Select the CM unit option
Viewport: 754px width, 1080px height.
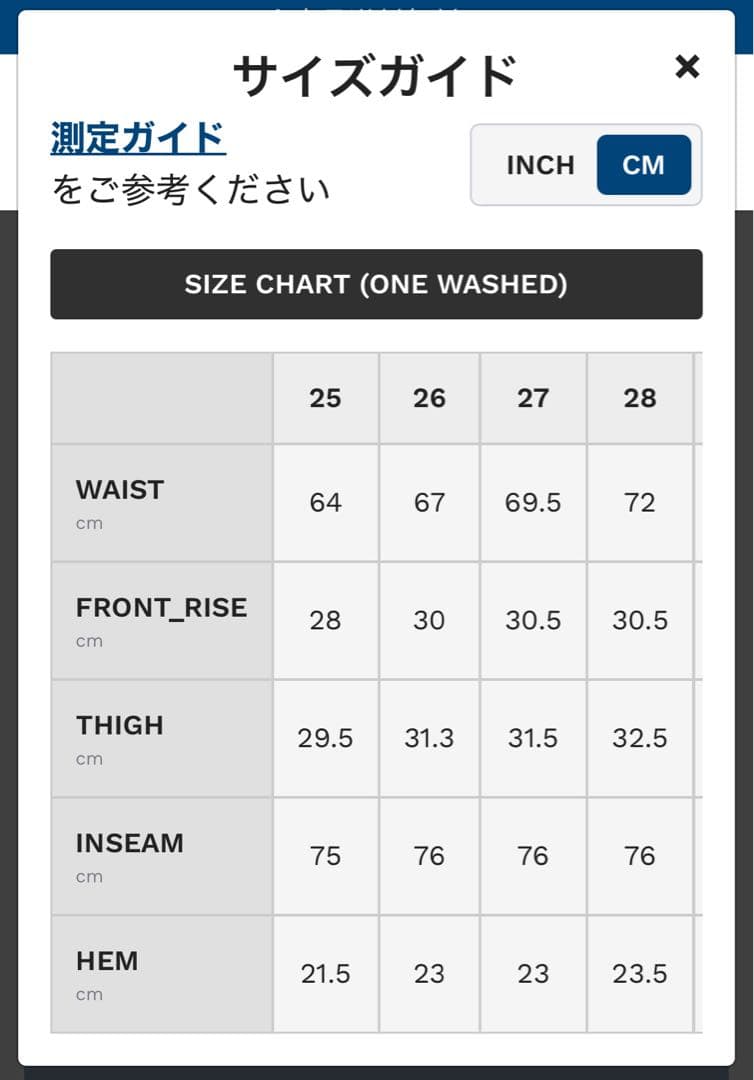[x=645, y=165]
